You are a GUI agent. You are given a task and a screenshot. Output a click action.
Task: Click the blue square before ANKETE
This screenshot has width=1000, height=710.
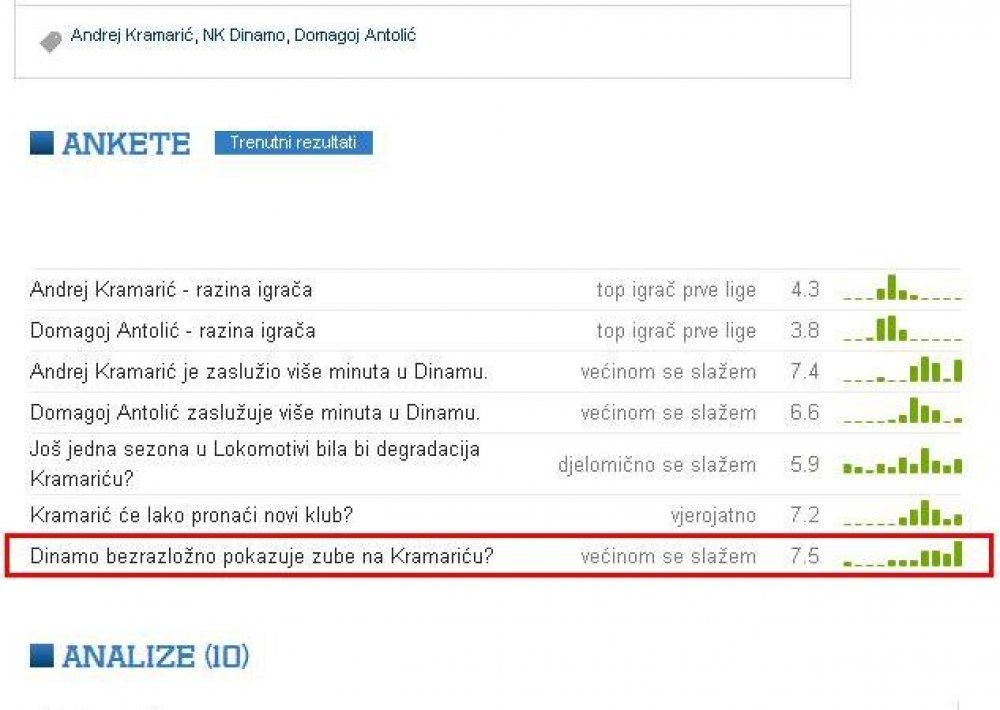click(x=41, y=143)
